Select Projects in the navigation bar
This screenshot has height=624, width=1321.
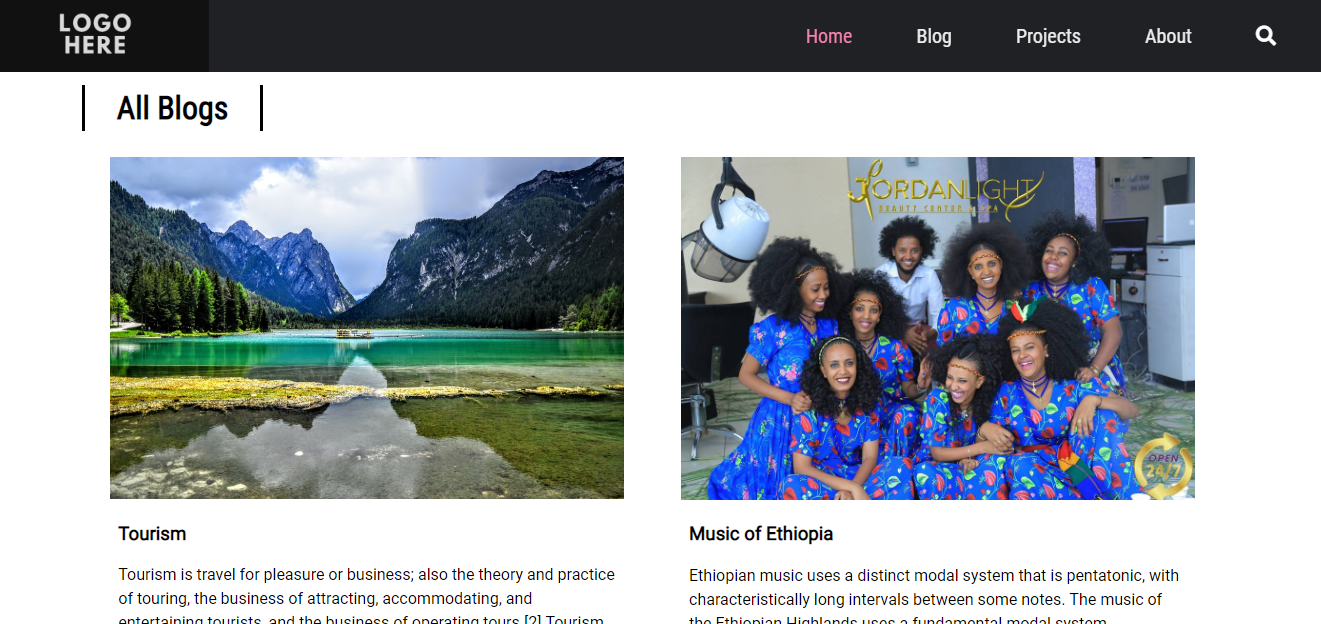point(1048,36)
